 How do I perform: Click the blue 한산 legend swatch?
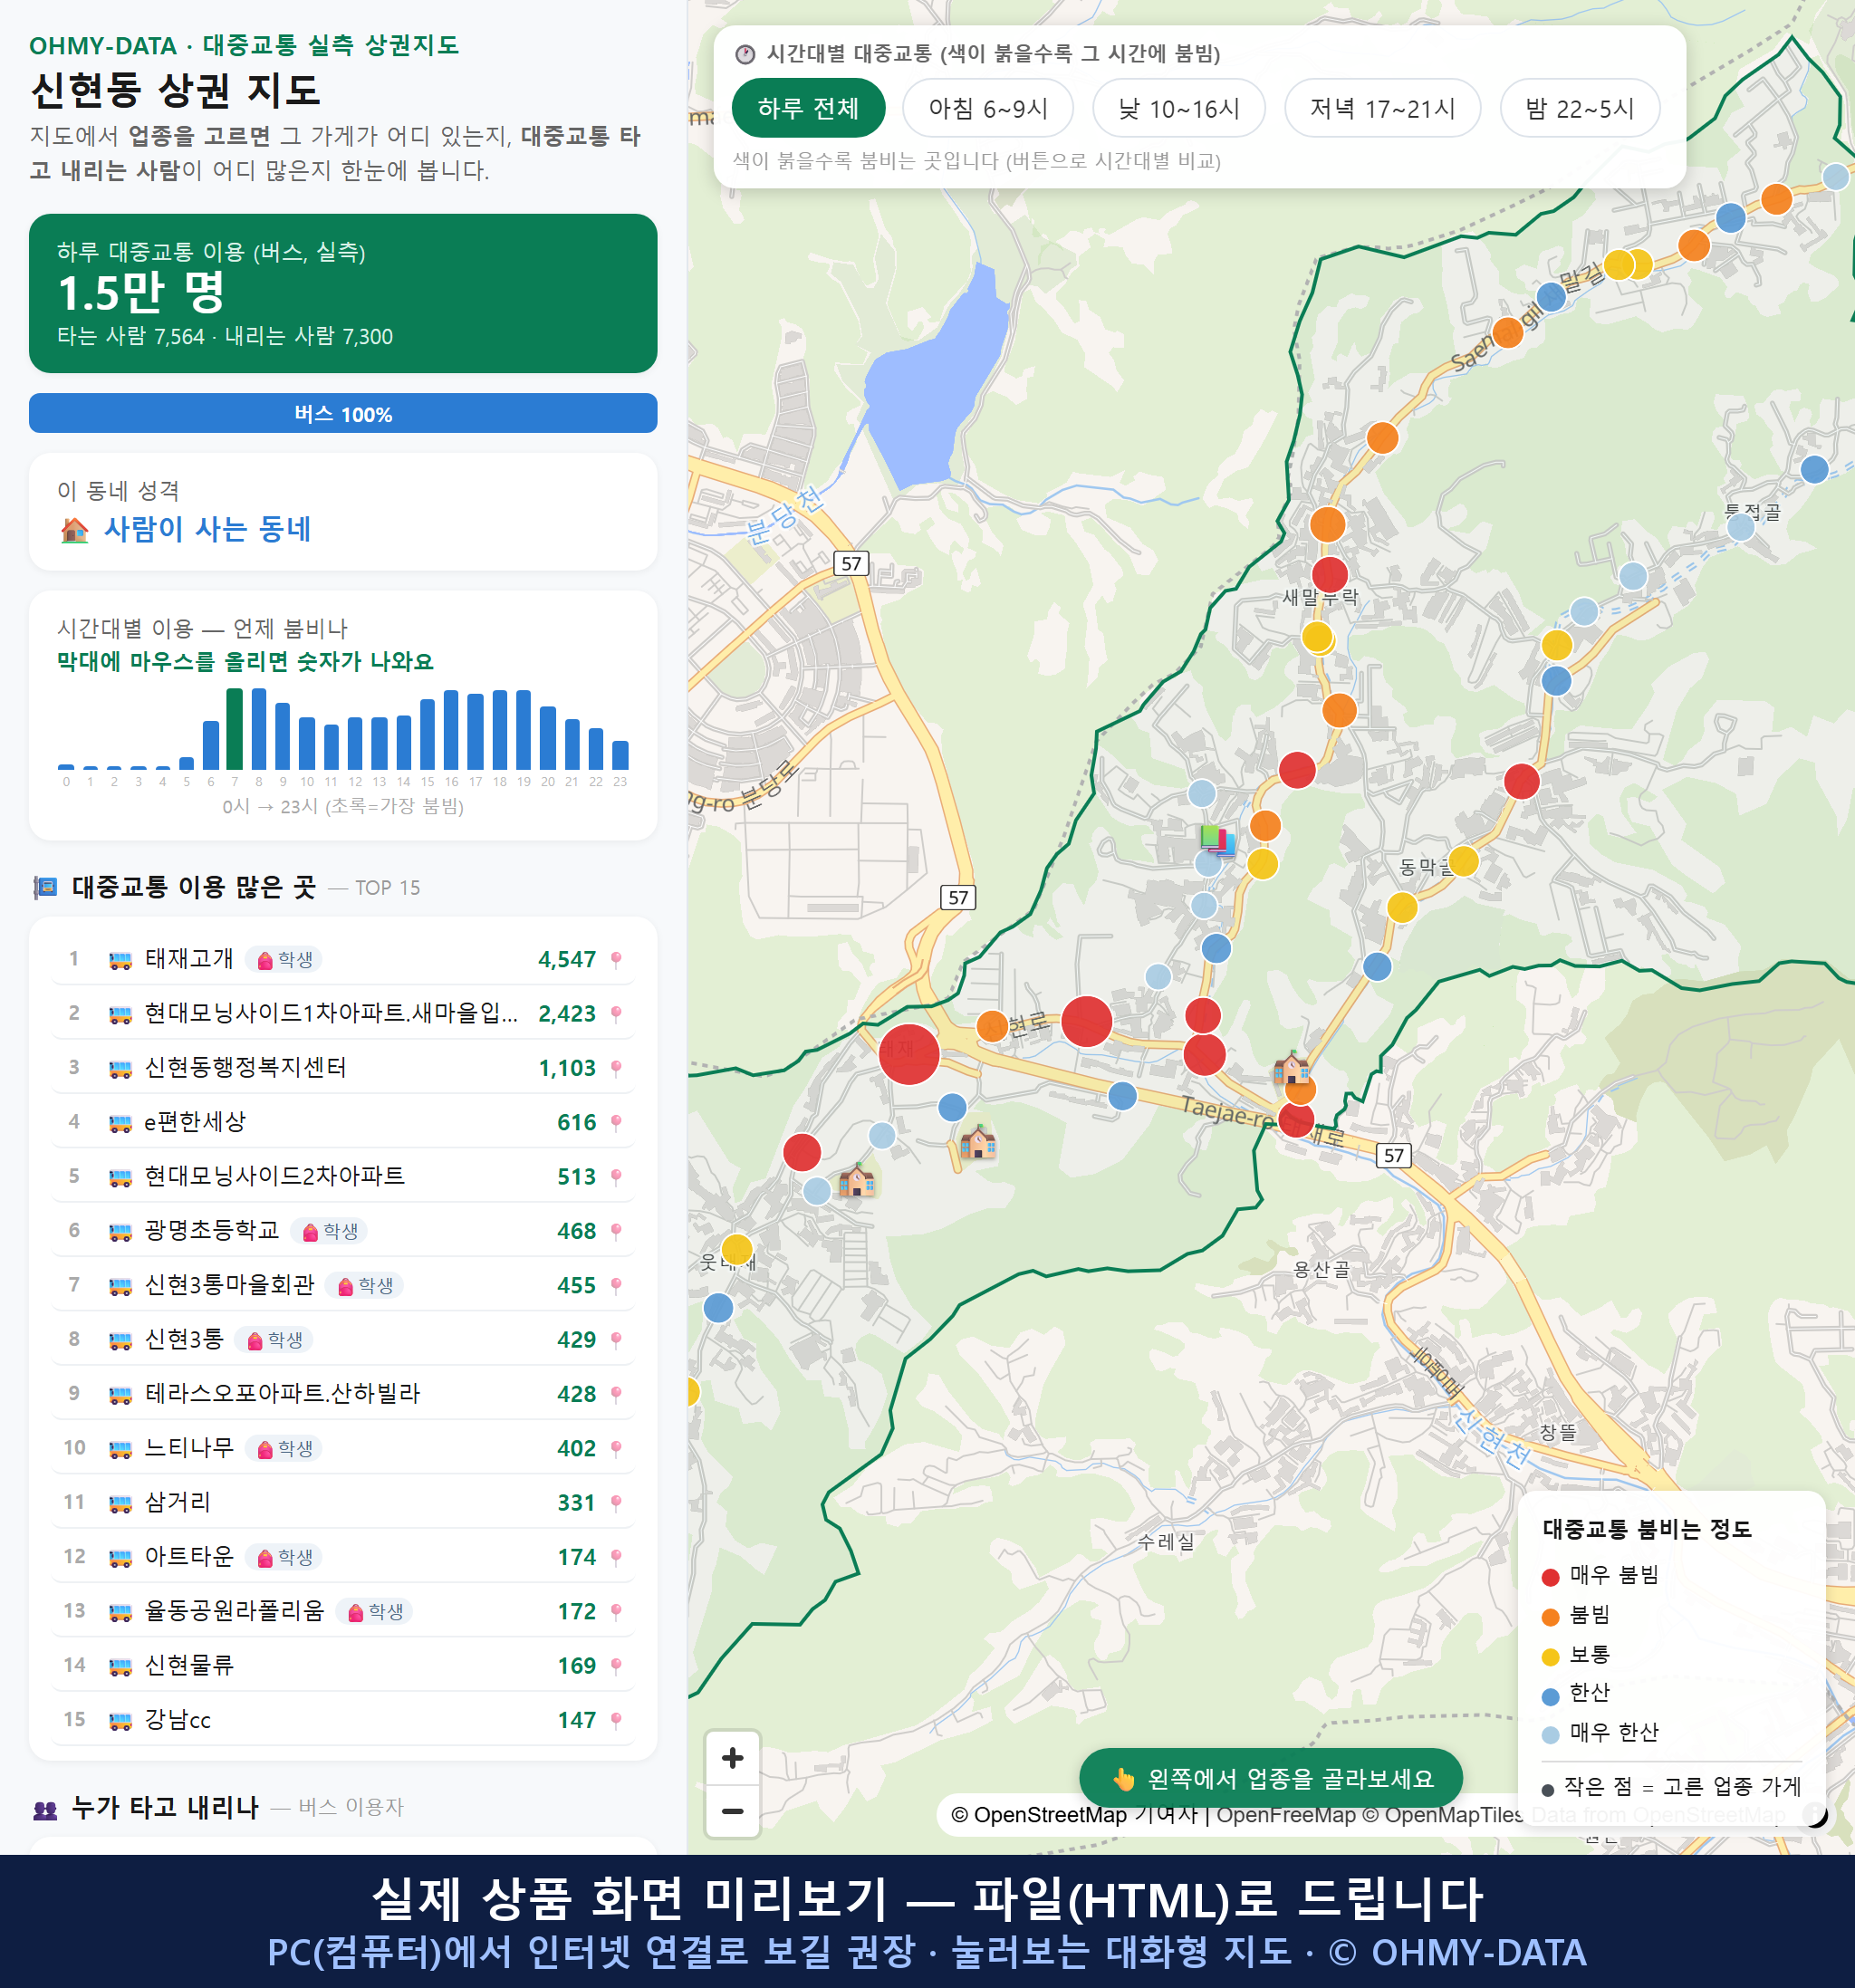(1550, 1696)
